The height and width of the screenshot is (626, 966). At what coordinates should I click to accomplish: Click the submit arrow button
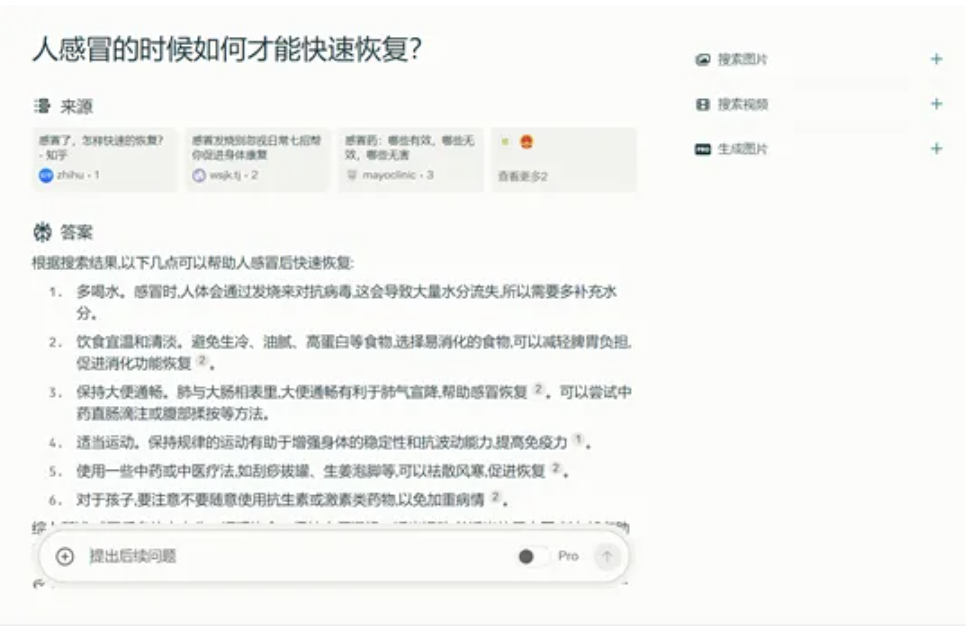(x=607, y=556)
